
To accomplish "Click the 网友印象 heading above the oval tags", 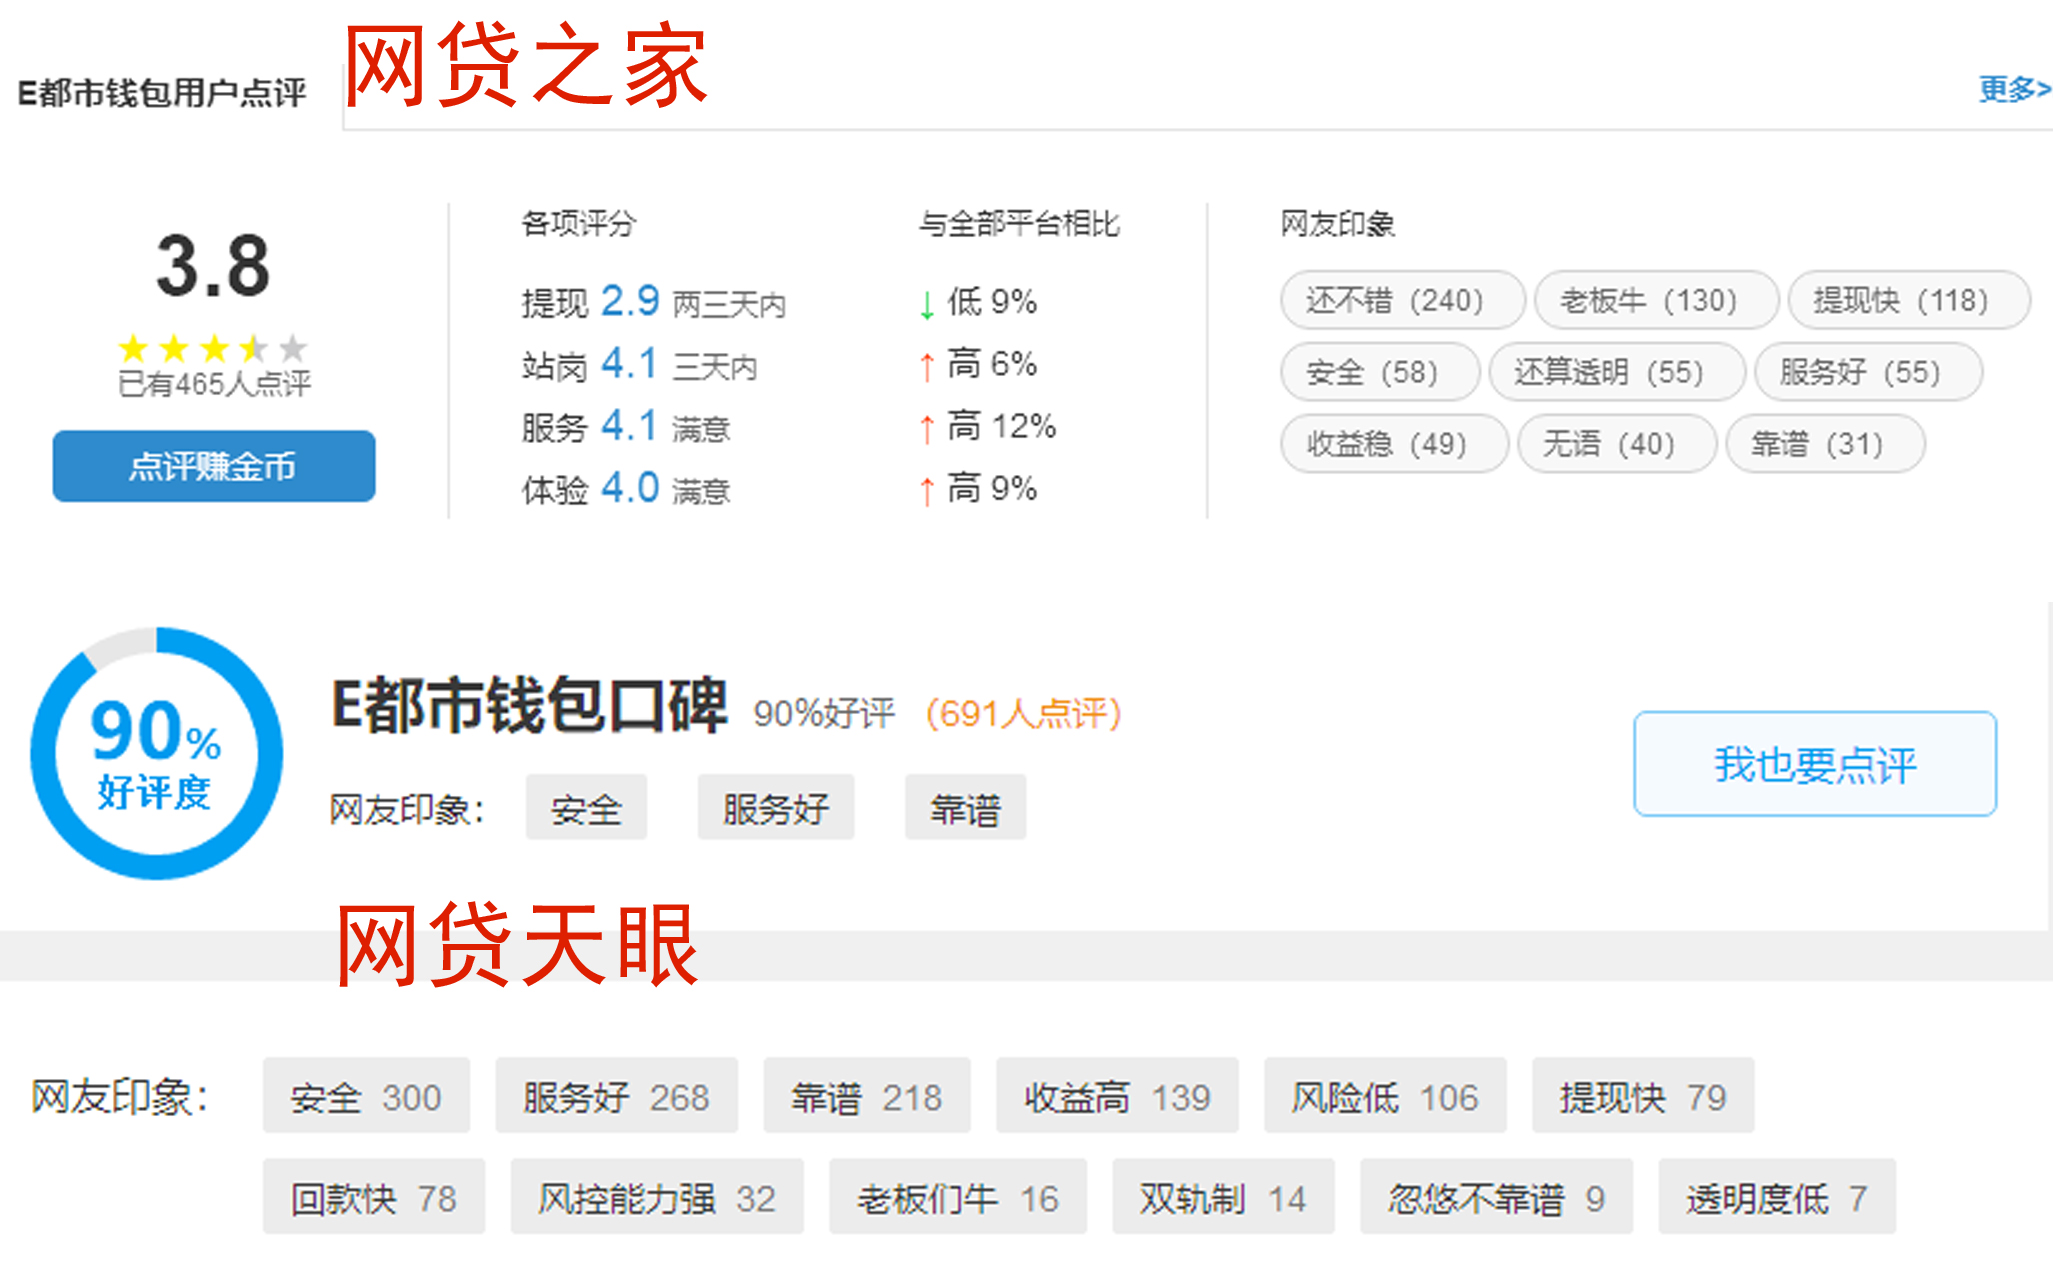I will point(1338,223).
